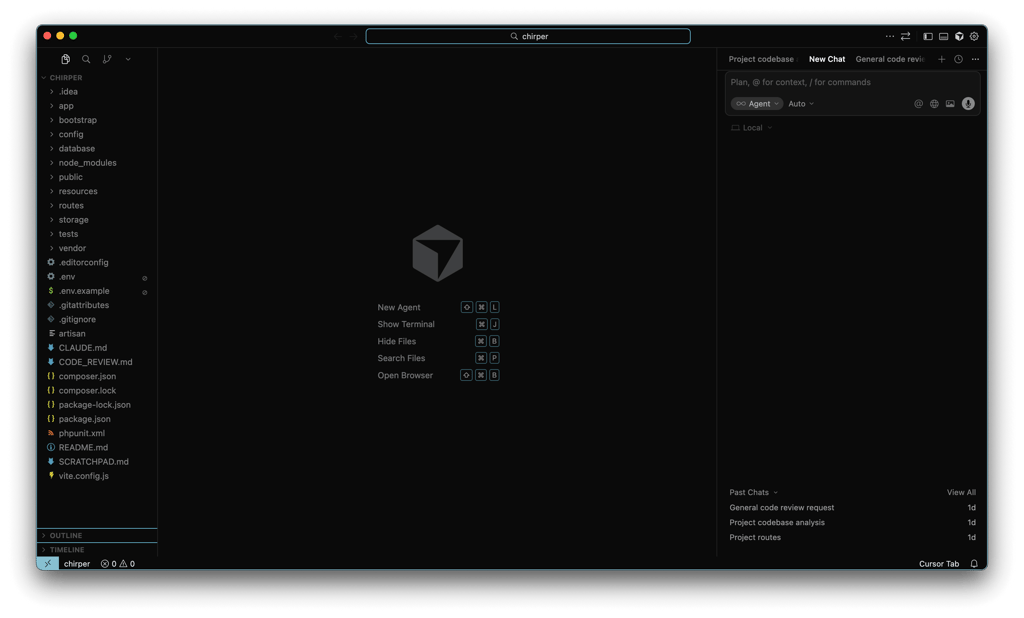Expand the routes folder

97,206
